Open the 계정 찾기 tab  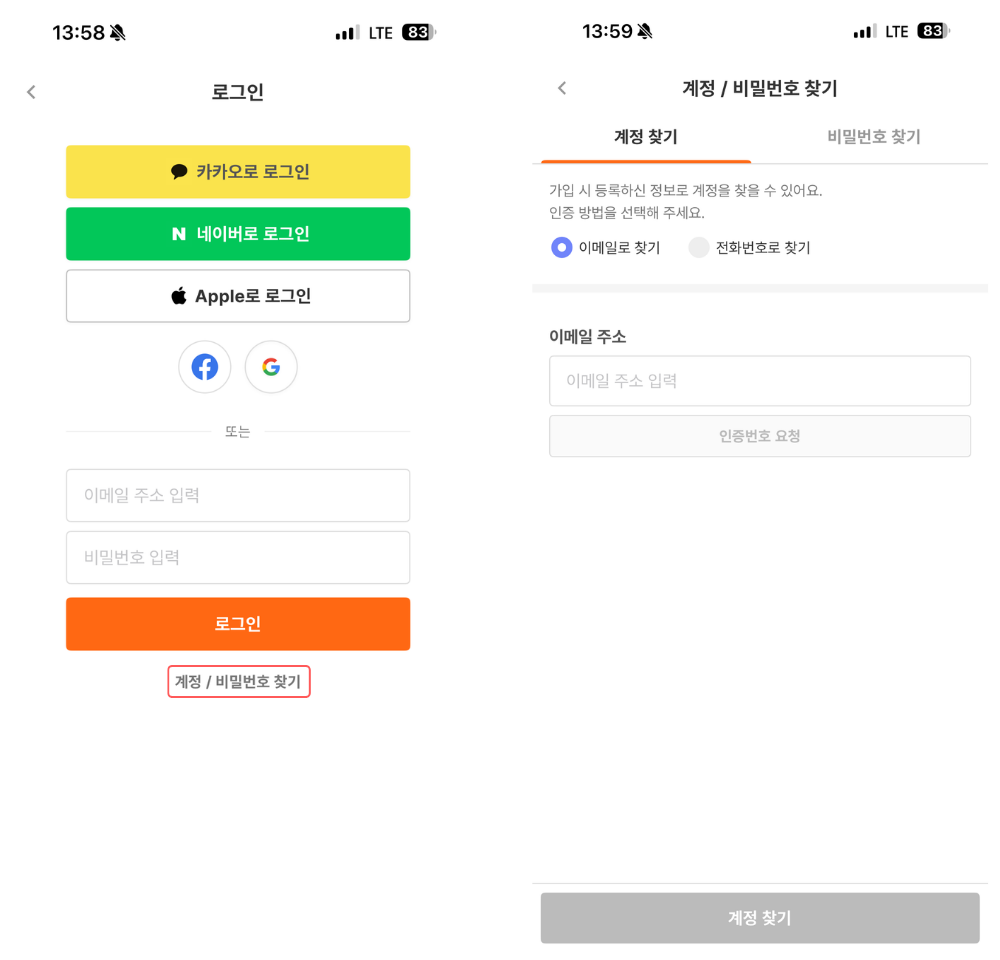tap(645, 138)
